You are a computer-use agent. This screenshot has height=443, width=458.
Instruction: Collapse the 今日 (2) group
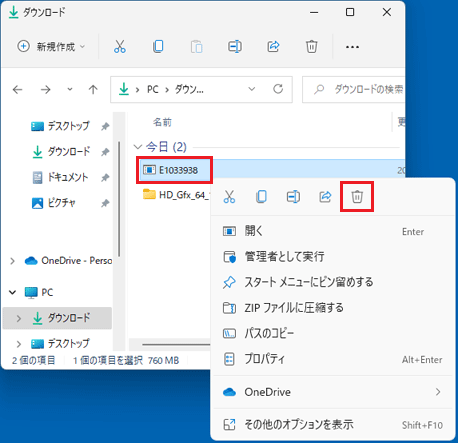138,147
